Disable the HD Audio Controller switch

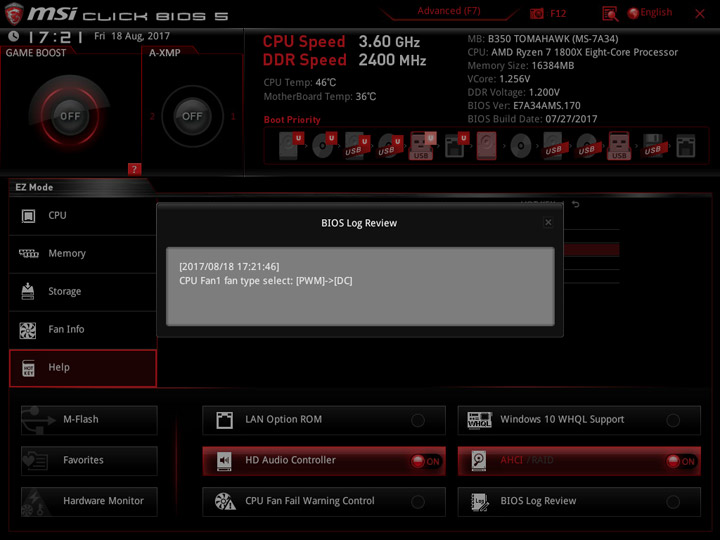(x=425, y=461)
